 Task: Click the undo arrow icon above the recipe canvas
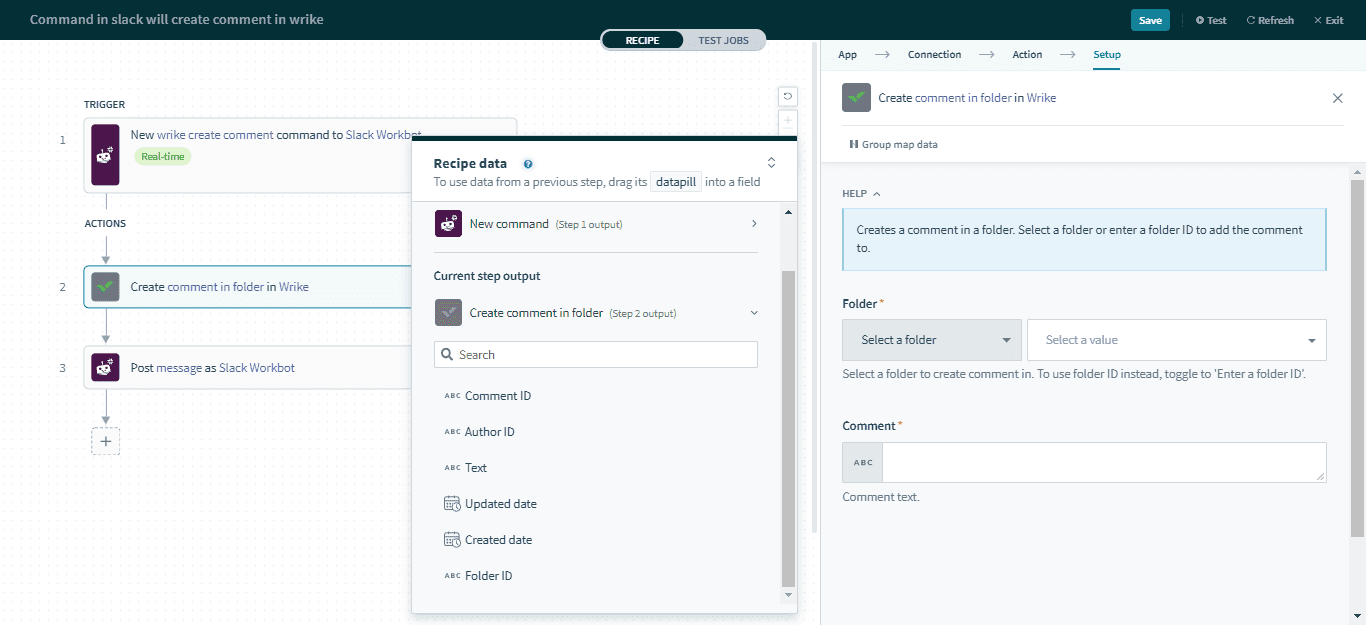coord(787,96)
